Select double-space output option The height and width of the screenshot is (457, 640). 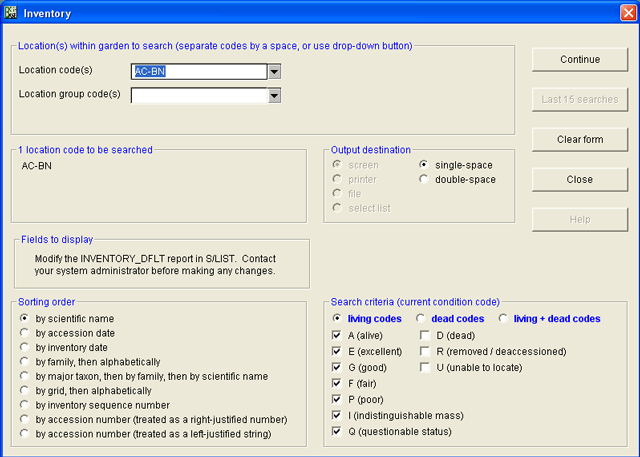pos(424,179)
